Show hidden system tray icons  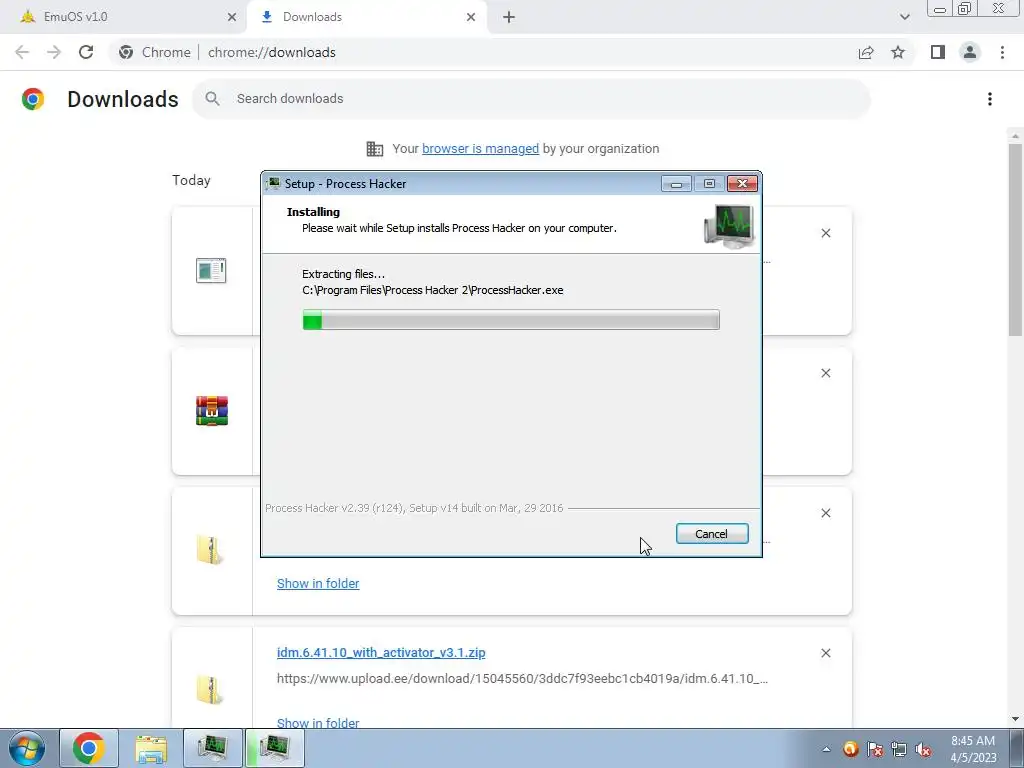pos(826,749)
